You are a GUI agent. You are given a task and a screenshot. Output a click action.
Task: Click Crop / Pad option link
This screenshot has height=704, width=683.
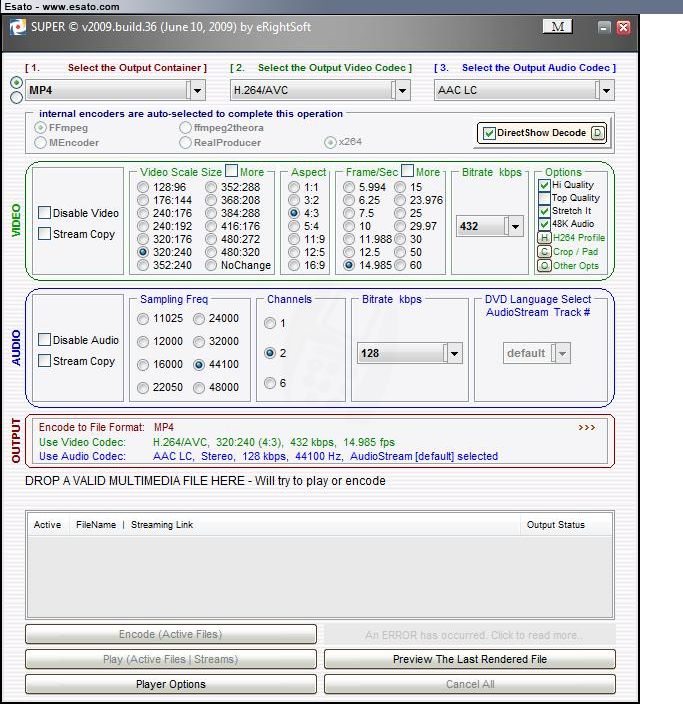575,252
